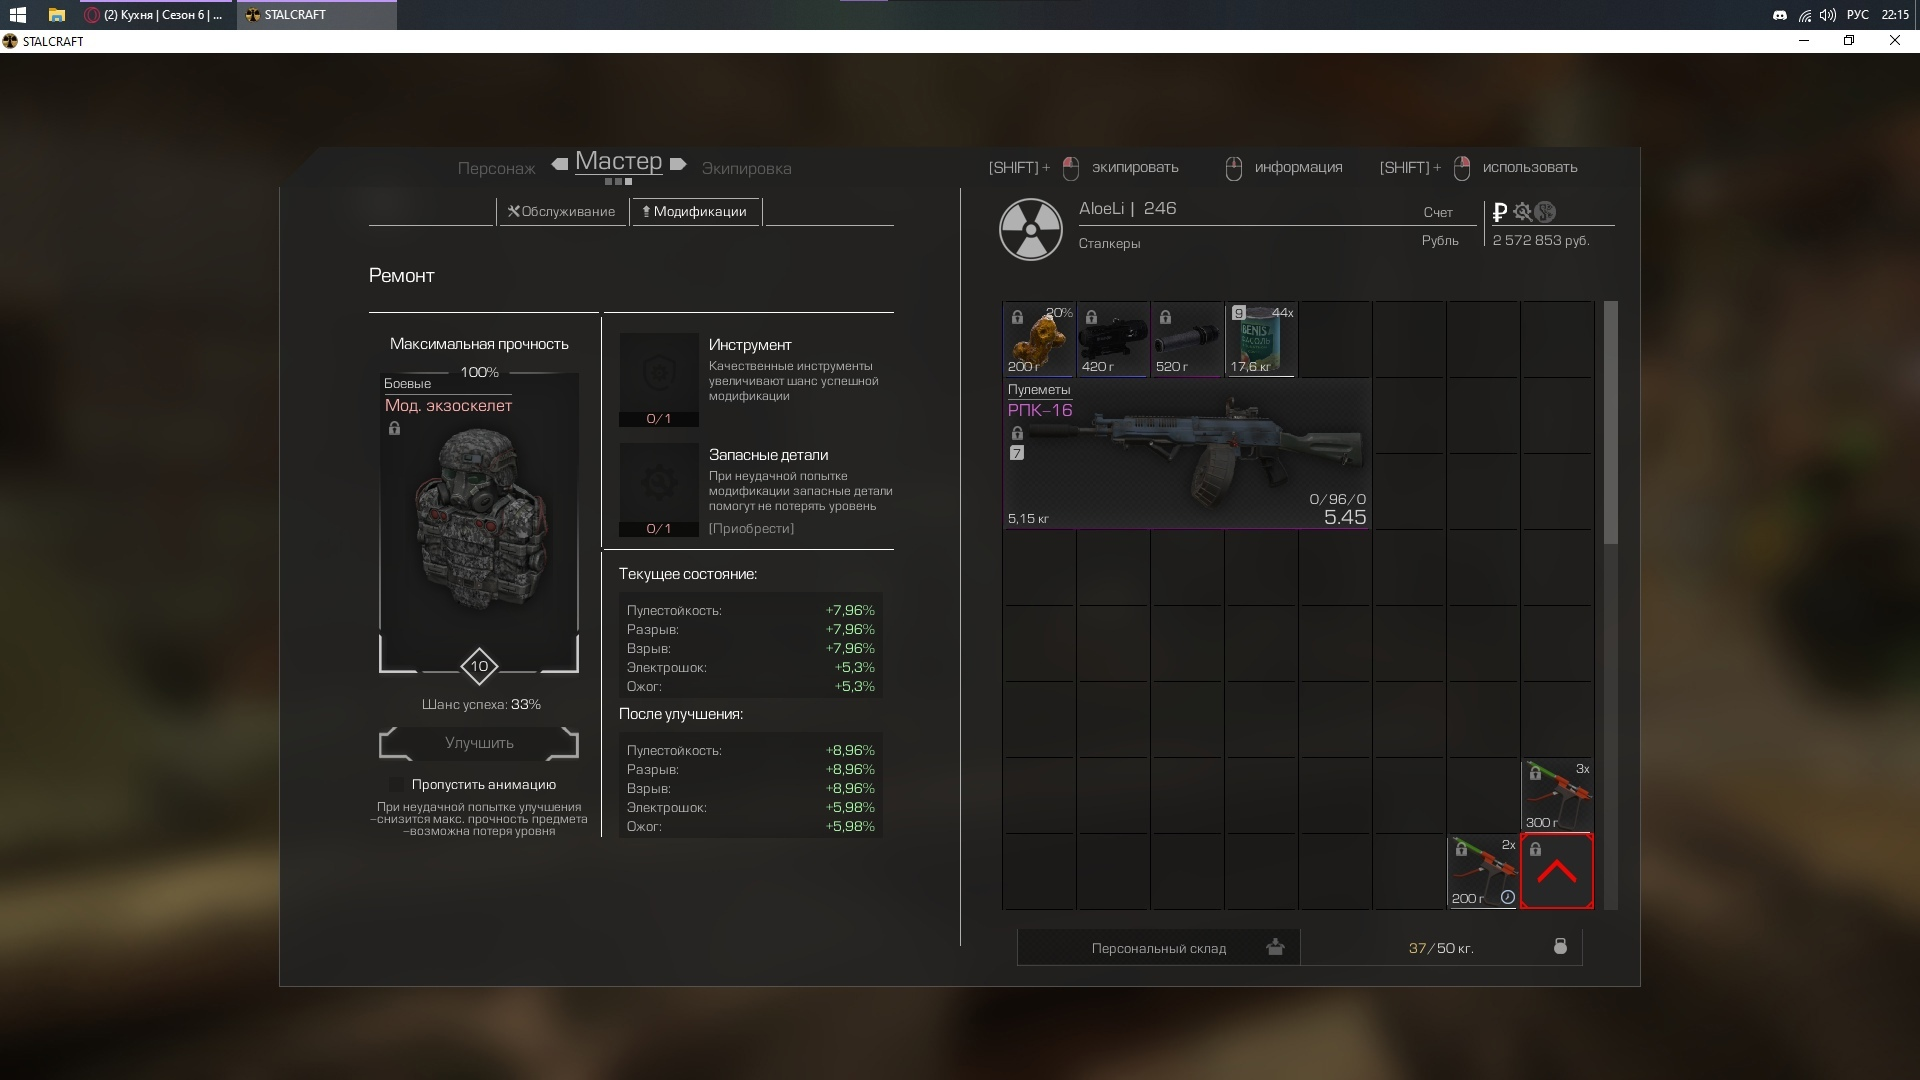Click the empty Инструмент slot

[658, 379]
